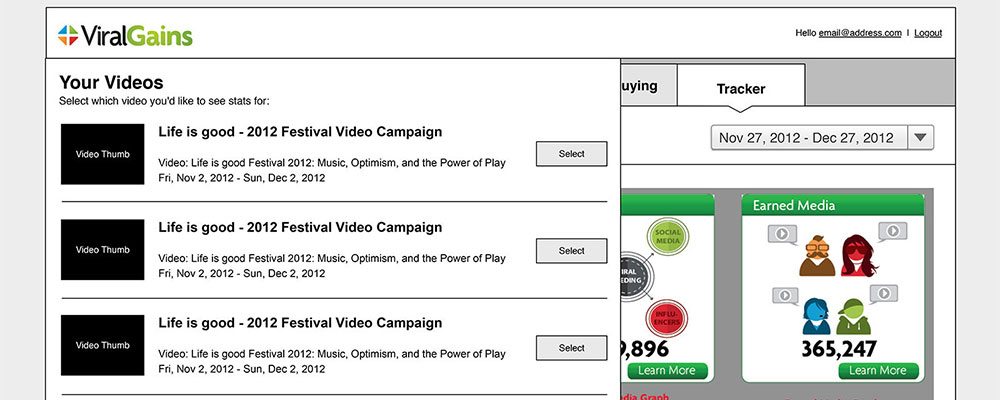Screen dimensions: 1000x400
Task: Click the blue headset person avatar icon
Action: [816, 316]
